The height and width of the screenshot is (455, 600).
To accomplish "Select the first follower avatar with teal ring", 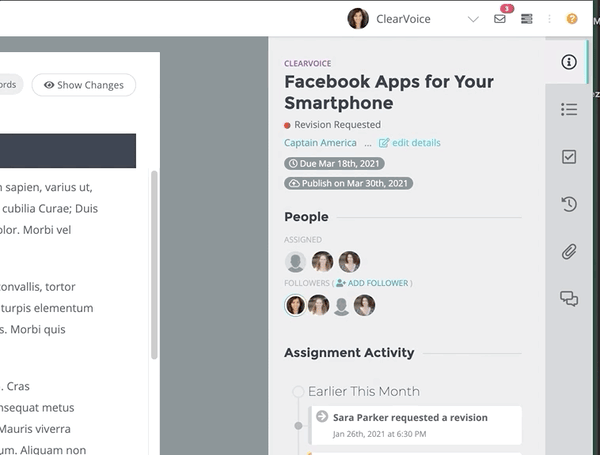I will coord(295,305).
